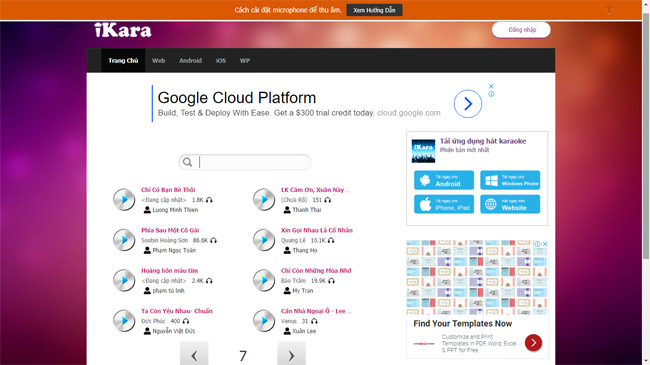This screenshot has height=365, width=650.
Task: Click headphone icon beside 10.1K
Action: coord(331,241)
